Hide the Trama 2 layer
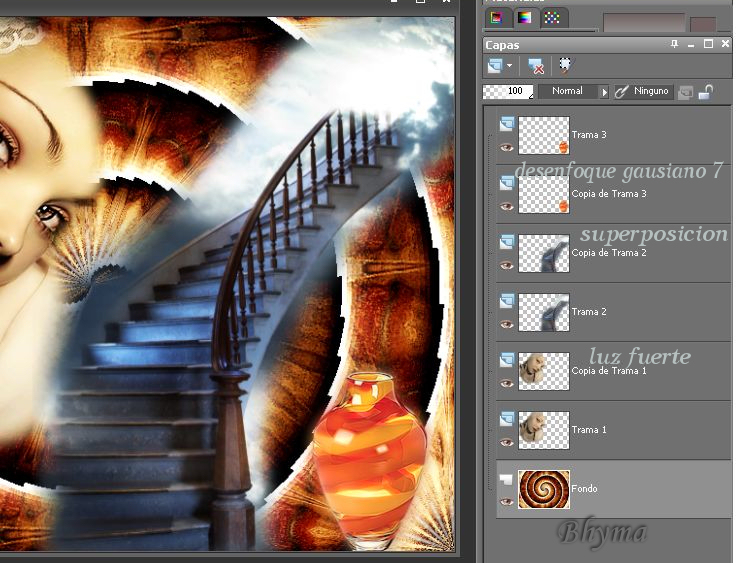 pos(506,324)
